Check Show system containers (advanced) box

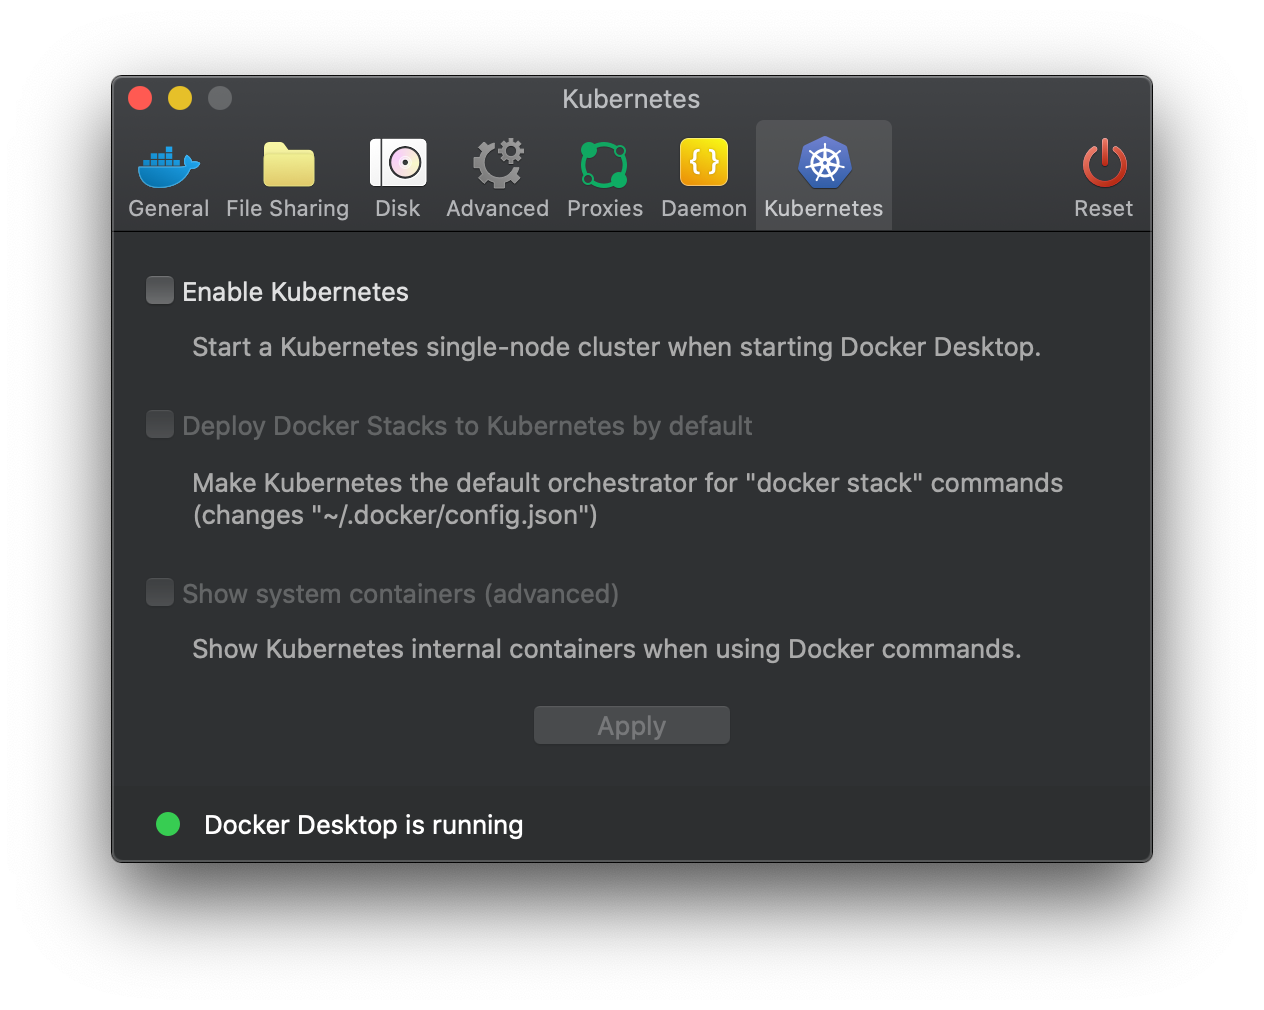160,593
